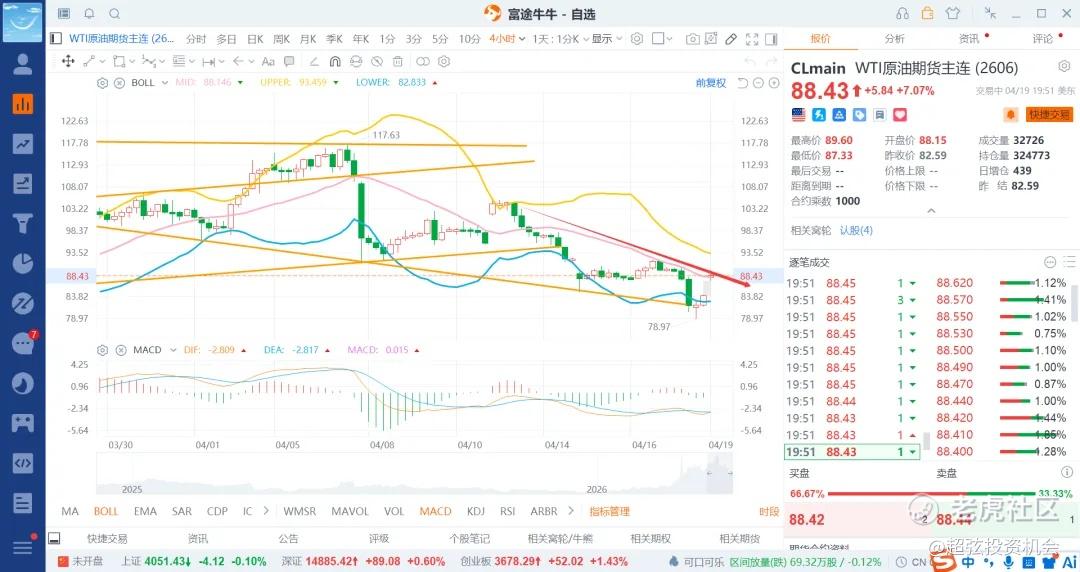This screenshot has height=572, width=1080.
Task: Take a chart screenshot with camera icon
Action: (x=693, y=39)
